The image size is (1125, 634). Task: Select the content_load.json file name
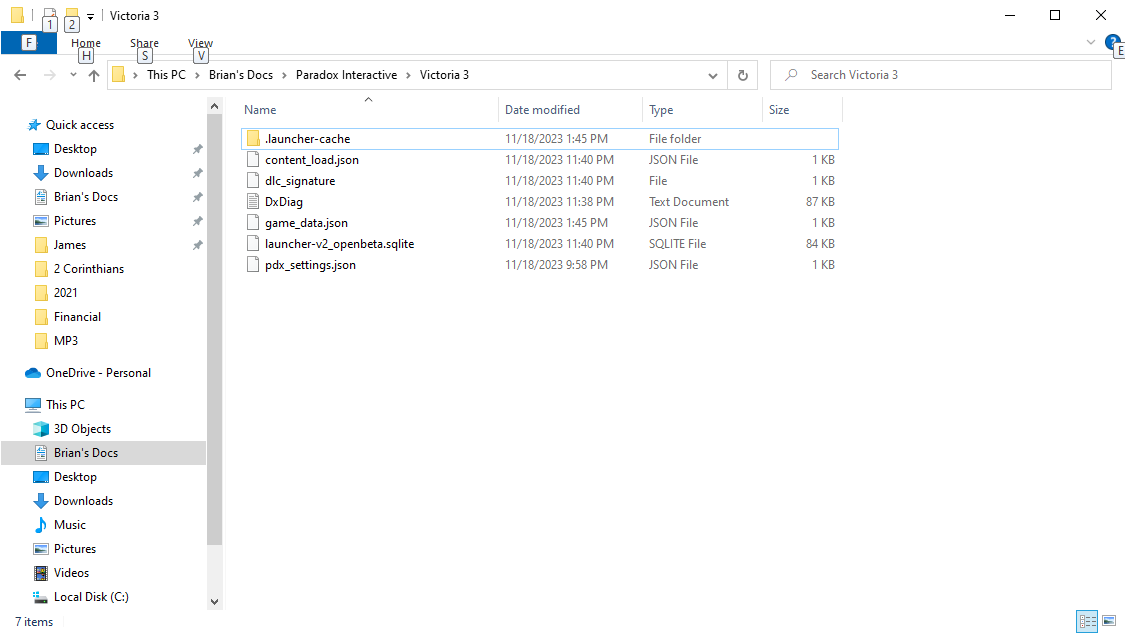tap(312, 160)
